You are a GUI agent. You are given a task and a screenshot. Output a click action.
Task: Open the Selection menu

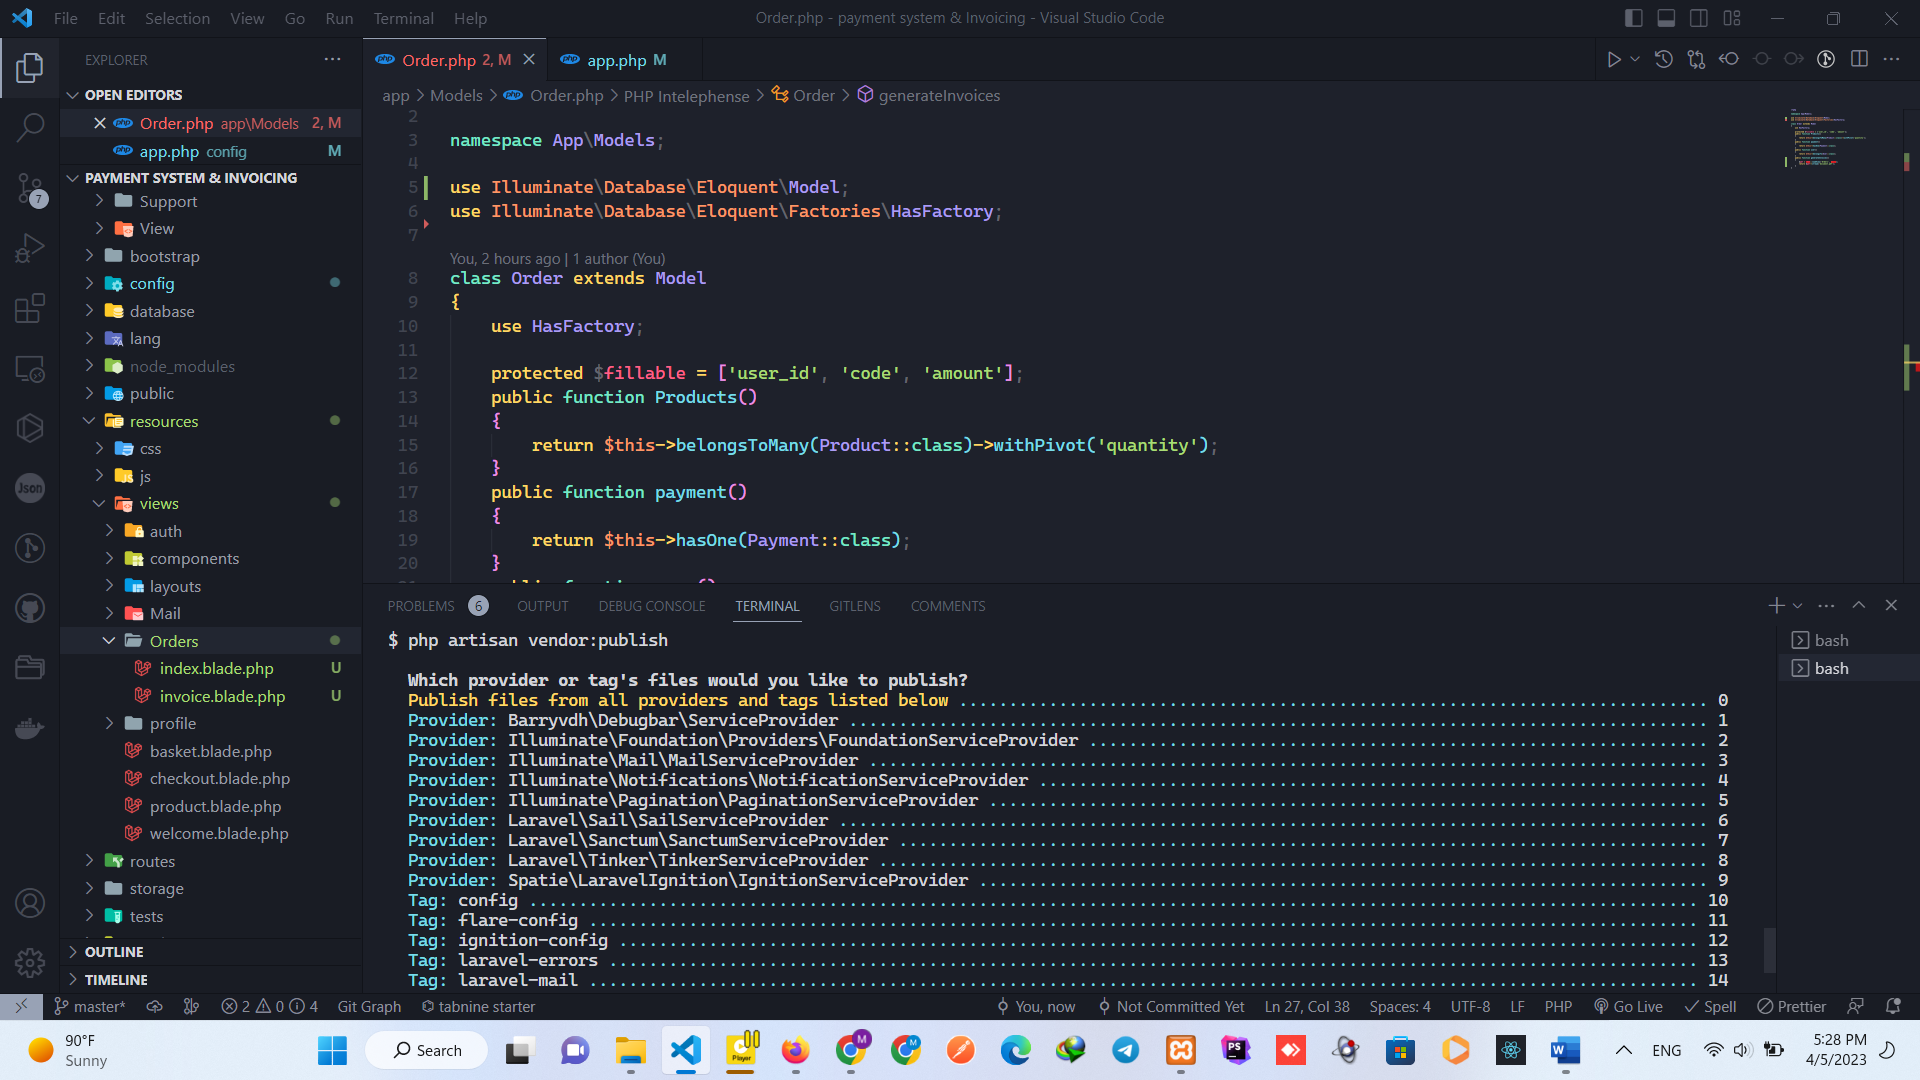(177, 18)
